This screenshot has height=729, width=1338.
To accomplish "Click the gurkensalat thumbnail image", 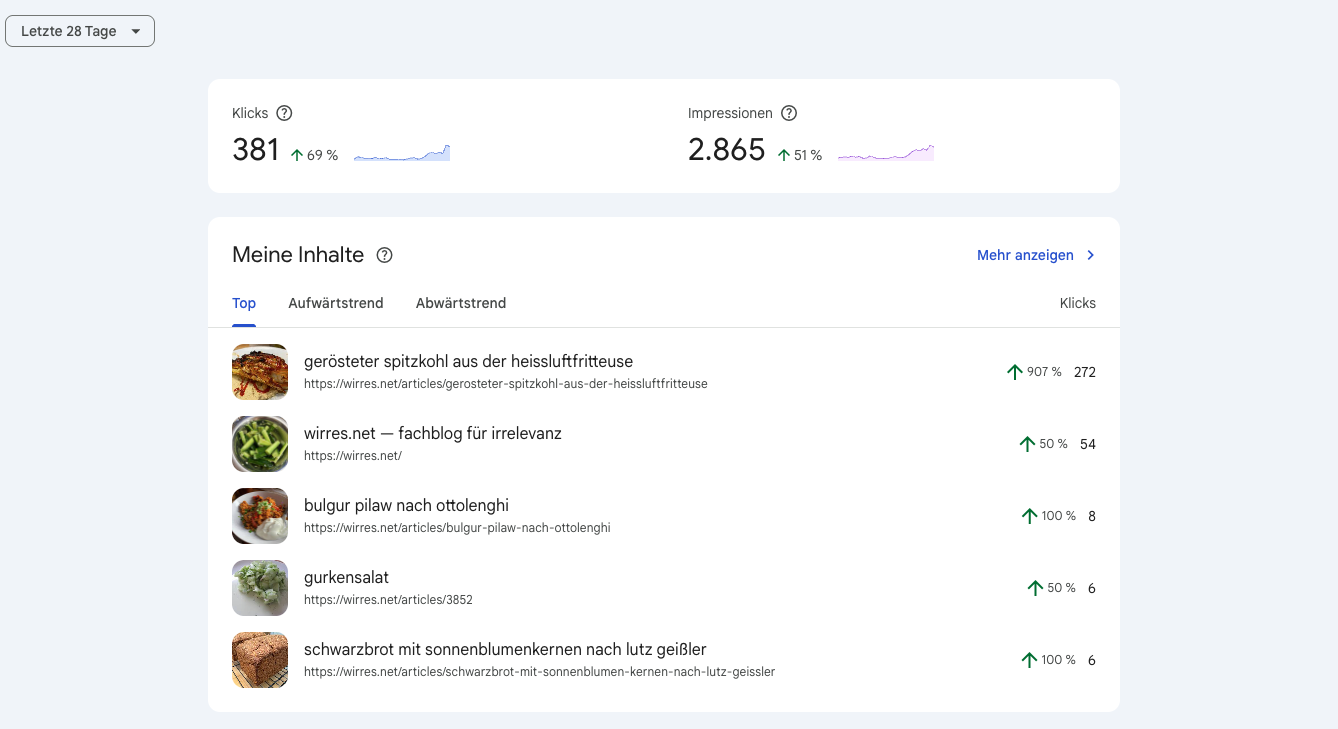I will 260,588.
